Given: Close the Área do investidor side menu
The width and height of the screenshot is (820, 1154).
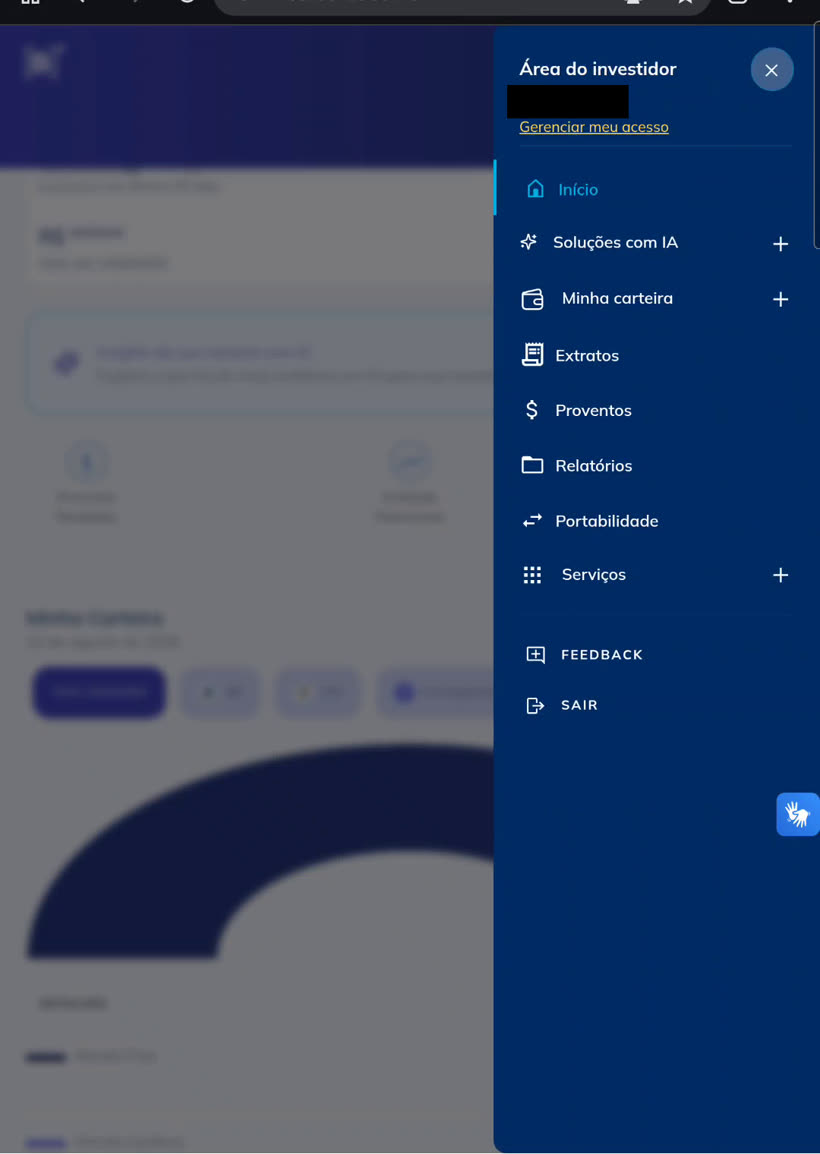Looking at the screenshot, I should pos(771,70).
